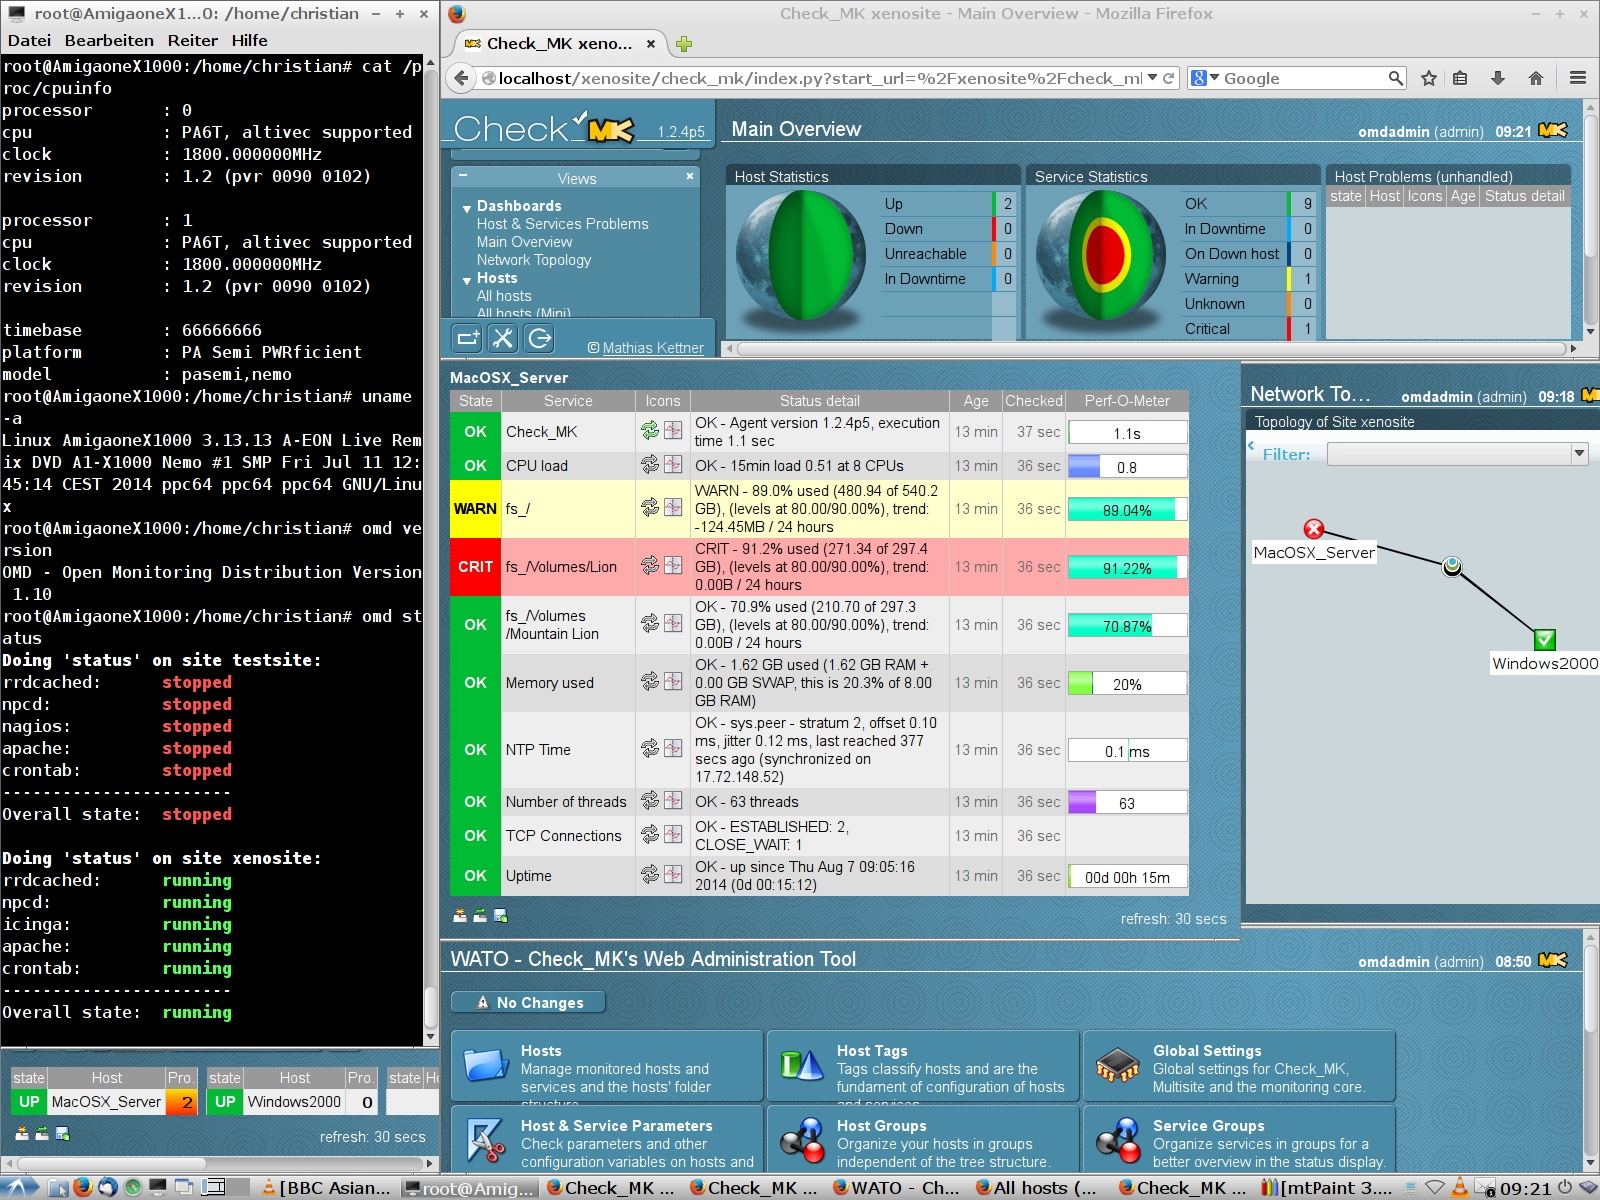
Task: Click the add snapin icon in sidebar
Action: pos(467,338)
